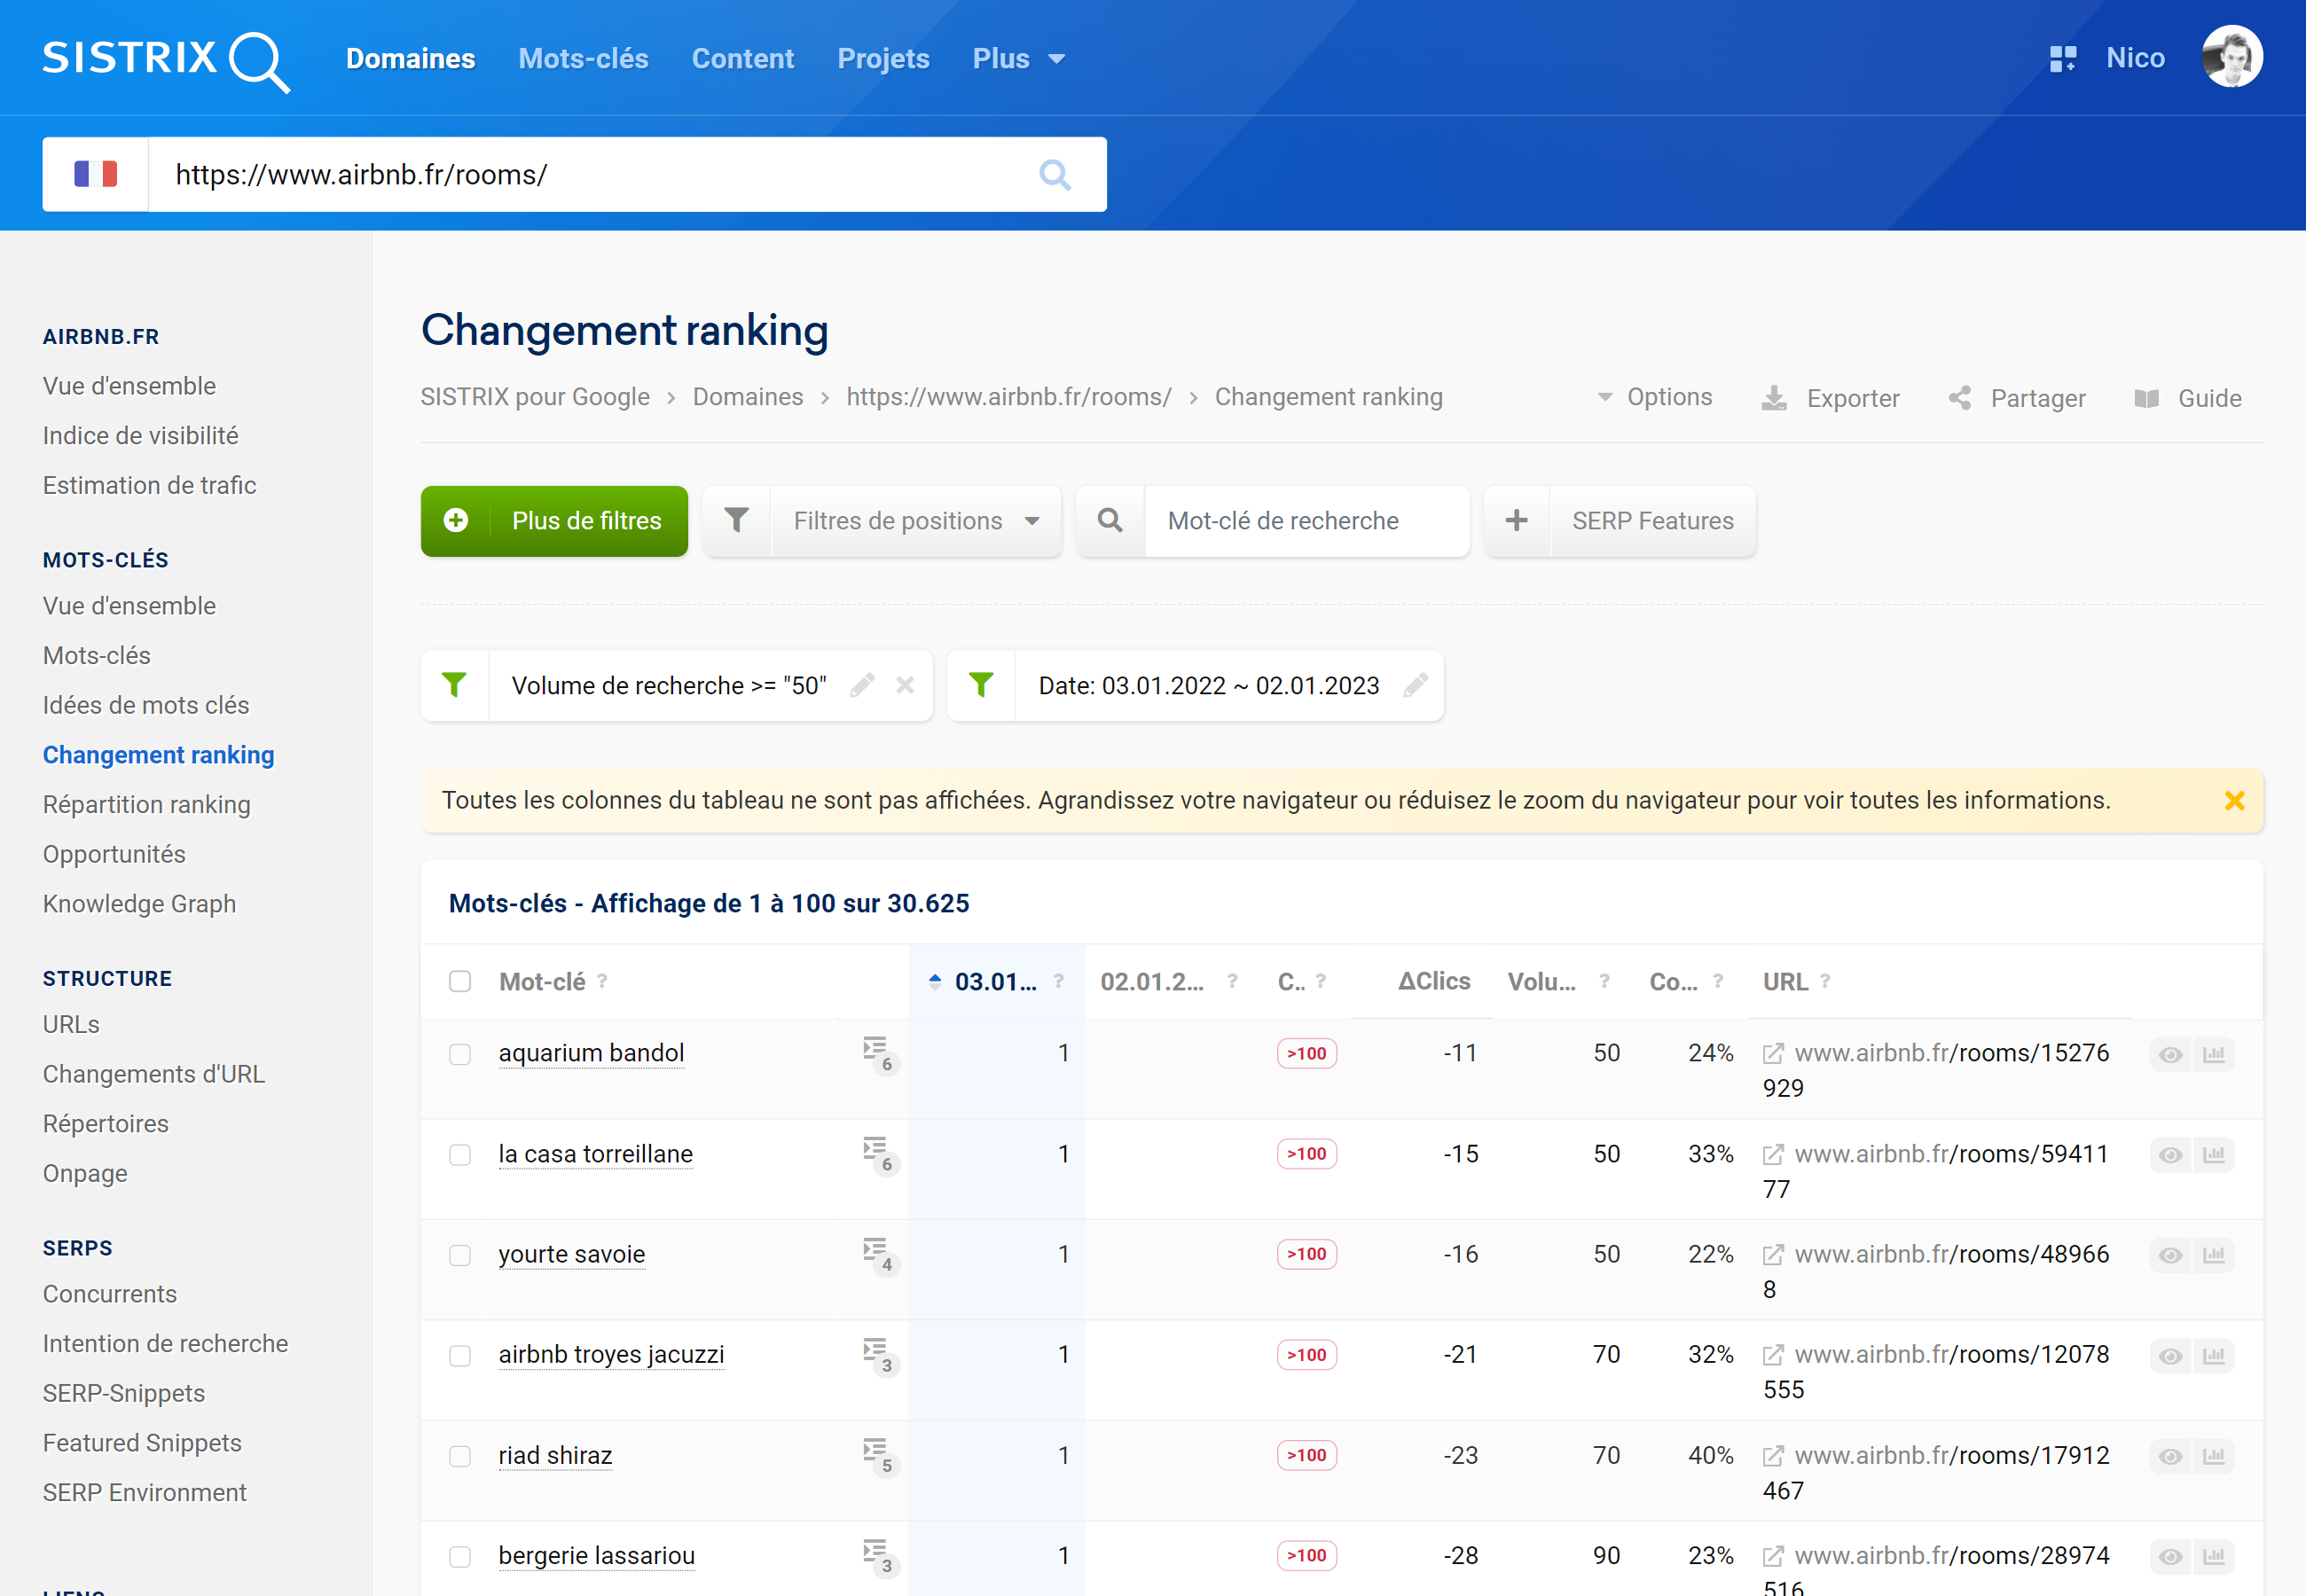
Task: Open the chart icon for riad shiraz
Action: 2214,1457
